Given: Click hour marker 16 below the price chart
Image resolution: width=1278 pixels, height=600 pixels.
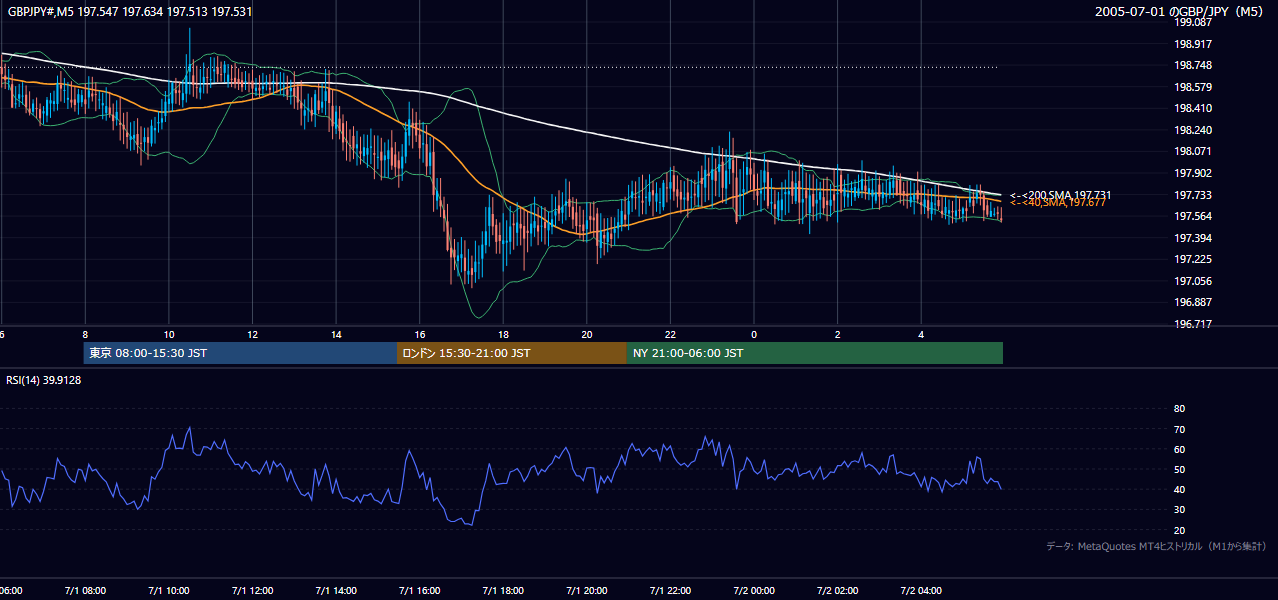Looking at the screenshot, I should (420, 334).
